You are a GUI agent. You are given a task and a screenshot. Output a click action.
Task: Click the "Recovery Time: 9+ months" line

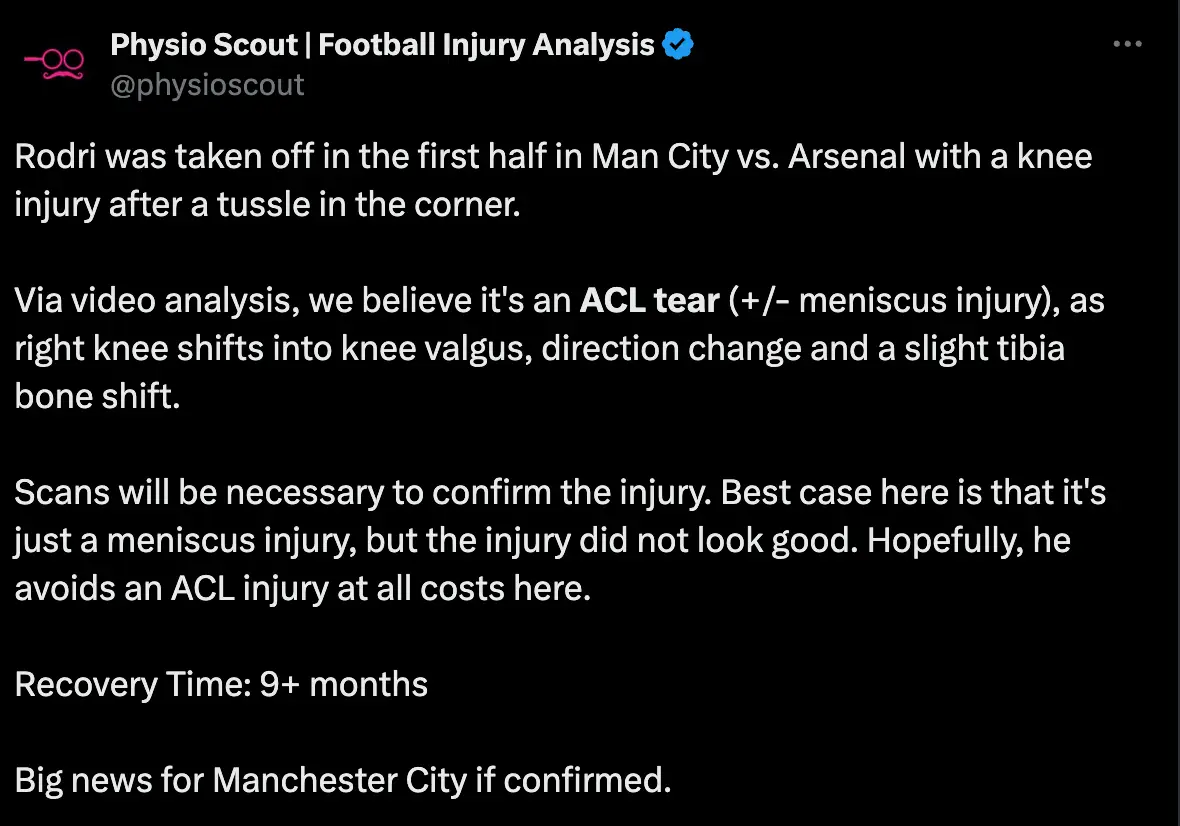click(x=221, y=684)
